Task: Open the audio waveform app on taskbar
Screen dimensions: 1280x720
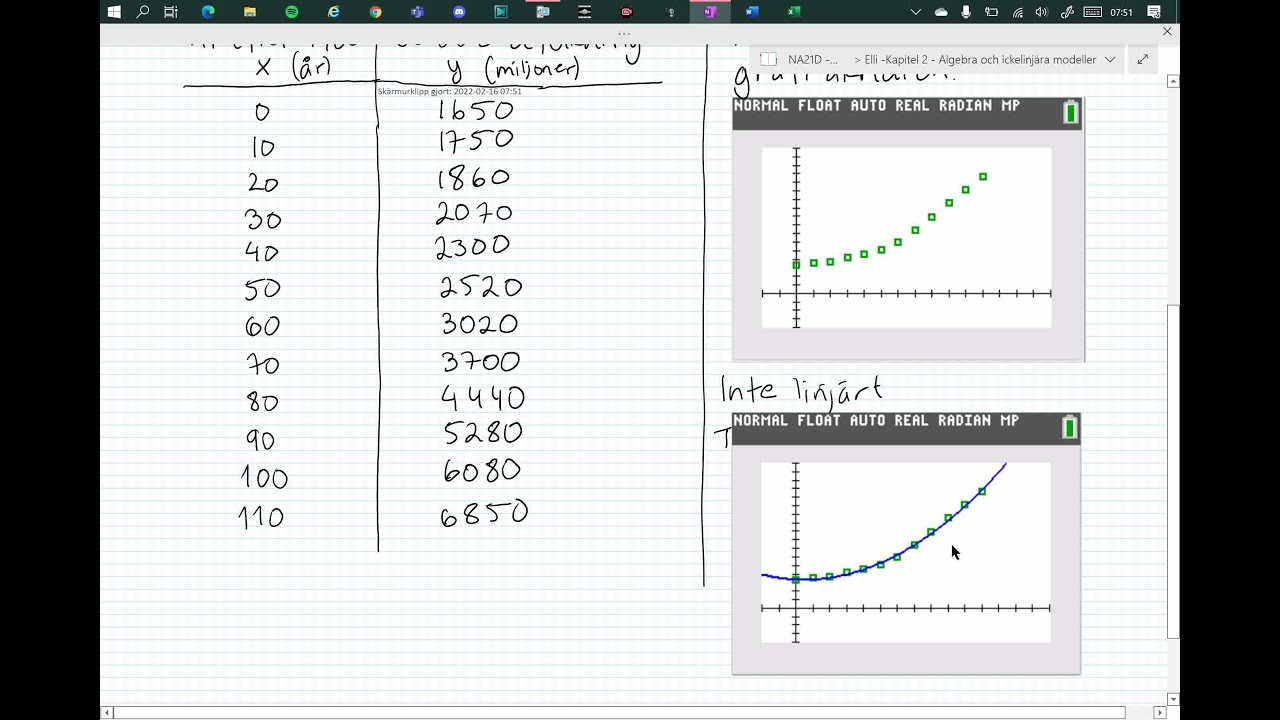Action: (585, 12)
